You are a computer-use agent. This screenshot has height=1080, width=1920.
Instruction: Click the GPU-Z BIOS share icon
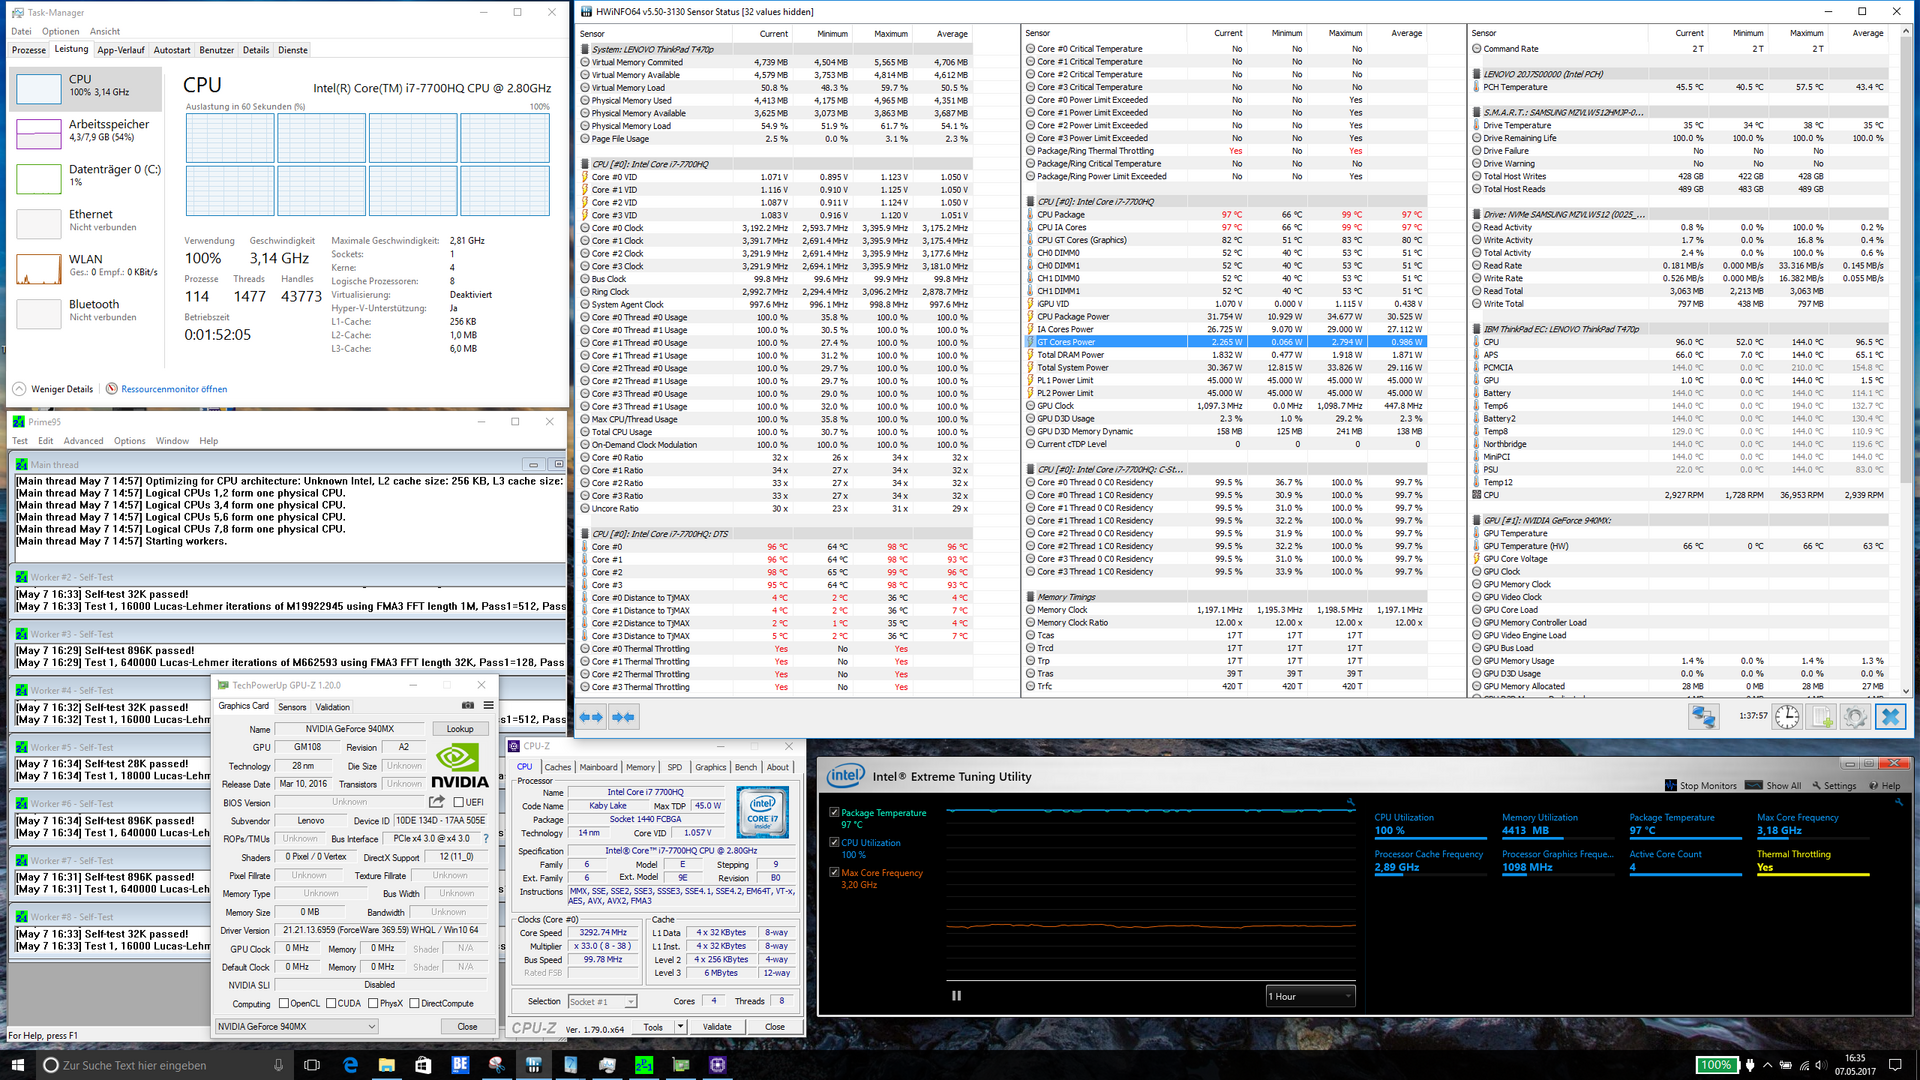tap(437, 802)
